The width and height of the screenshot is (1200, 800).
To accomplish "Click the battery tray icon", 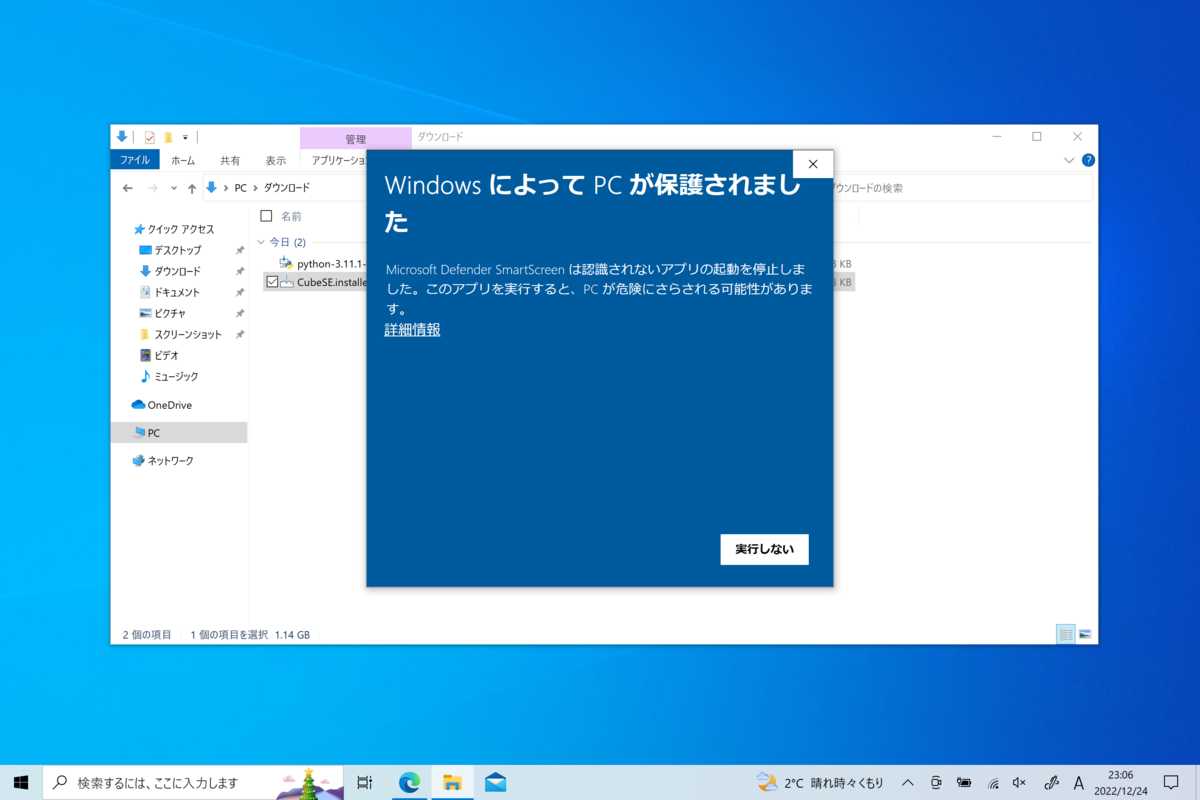I will click(x=964, y=782).
